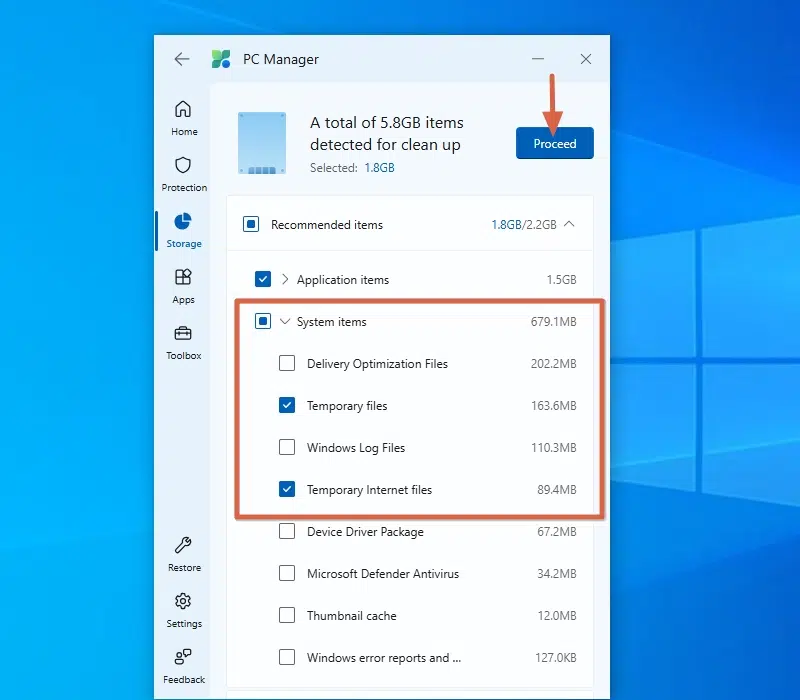Uncheck the Temporary files checkbox
The image size is (800, 700).
click(287, 406)
